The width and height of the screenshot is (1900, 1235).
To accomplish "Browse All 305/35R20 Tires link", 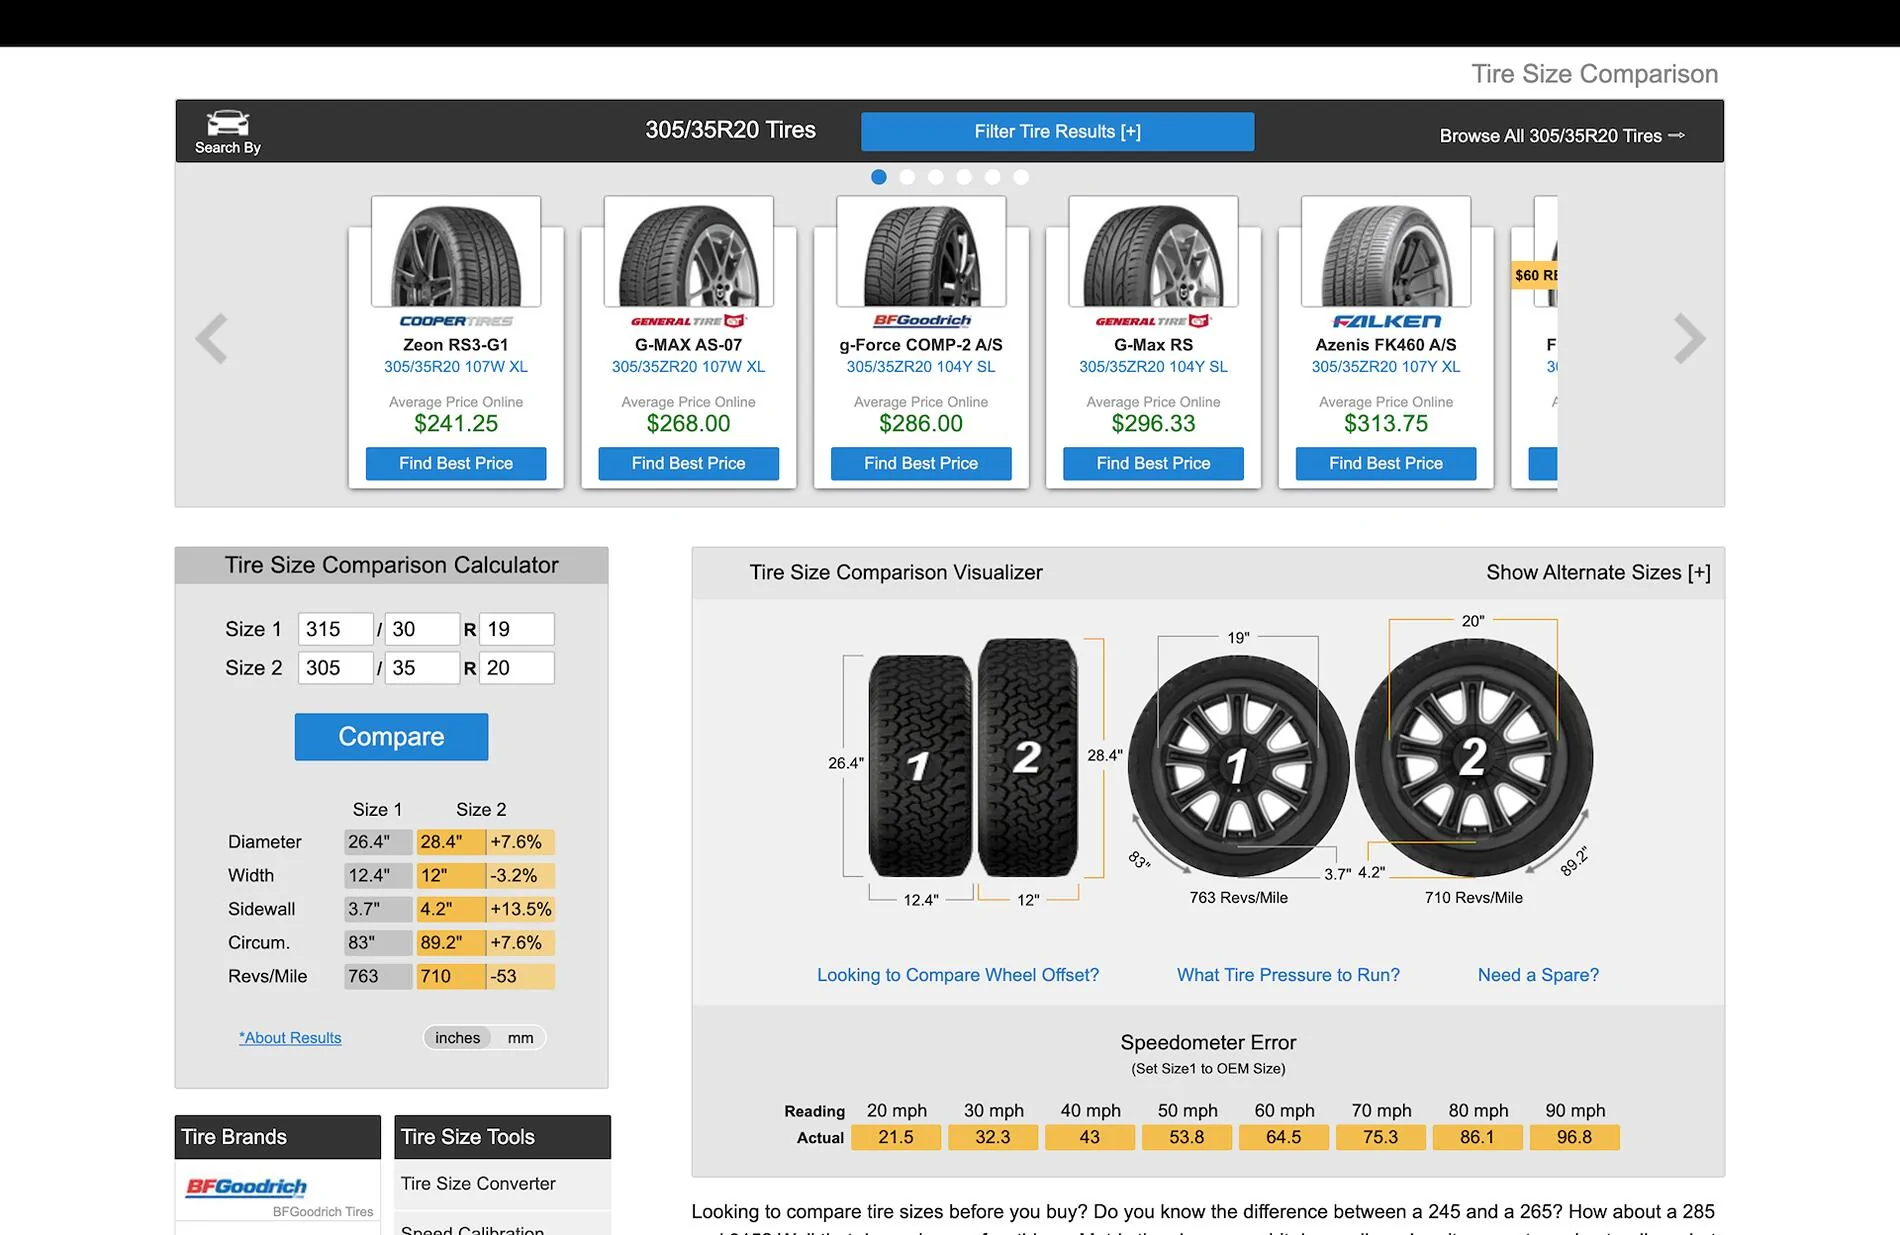I will click(1562, 136).
